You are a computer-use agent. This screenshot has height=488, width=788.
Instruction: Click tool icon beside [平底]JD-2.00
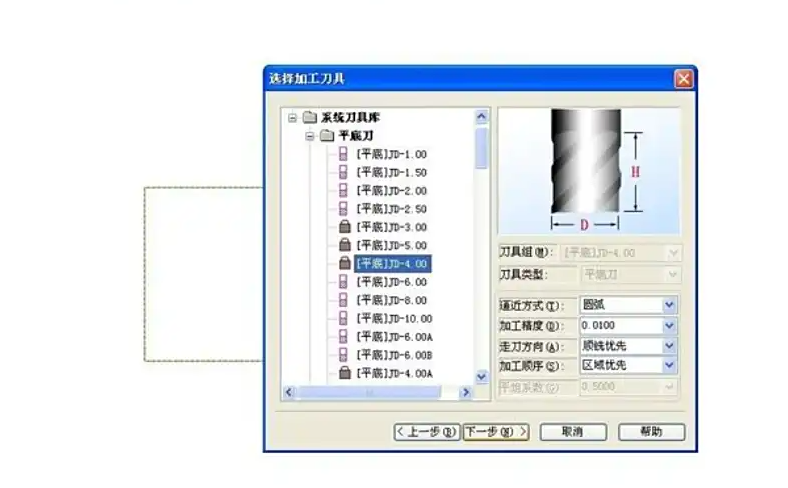[x=343, y=190]
